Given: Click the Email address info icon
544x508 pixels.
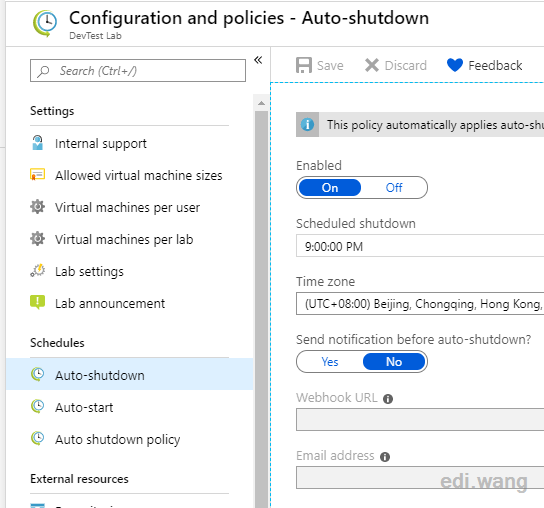Looking at the screenshot, I should [385, 457].
